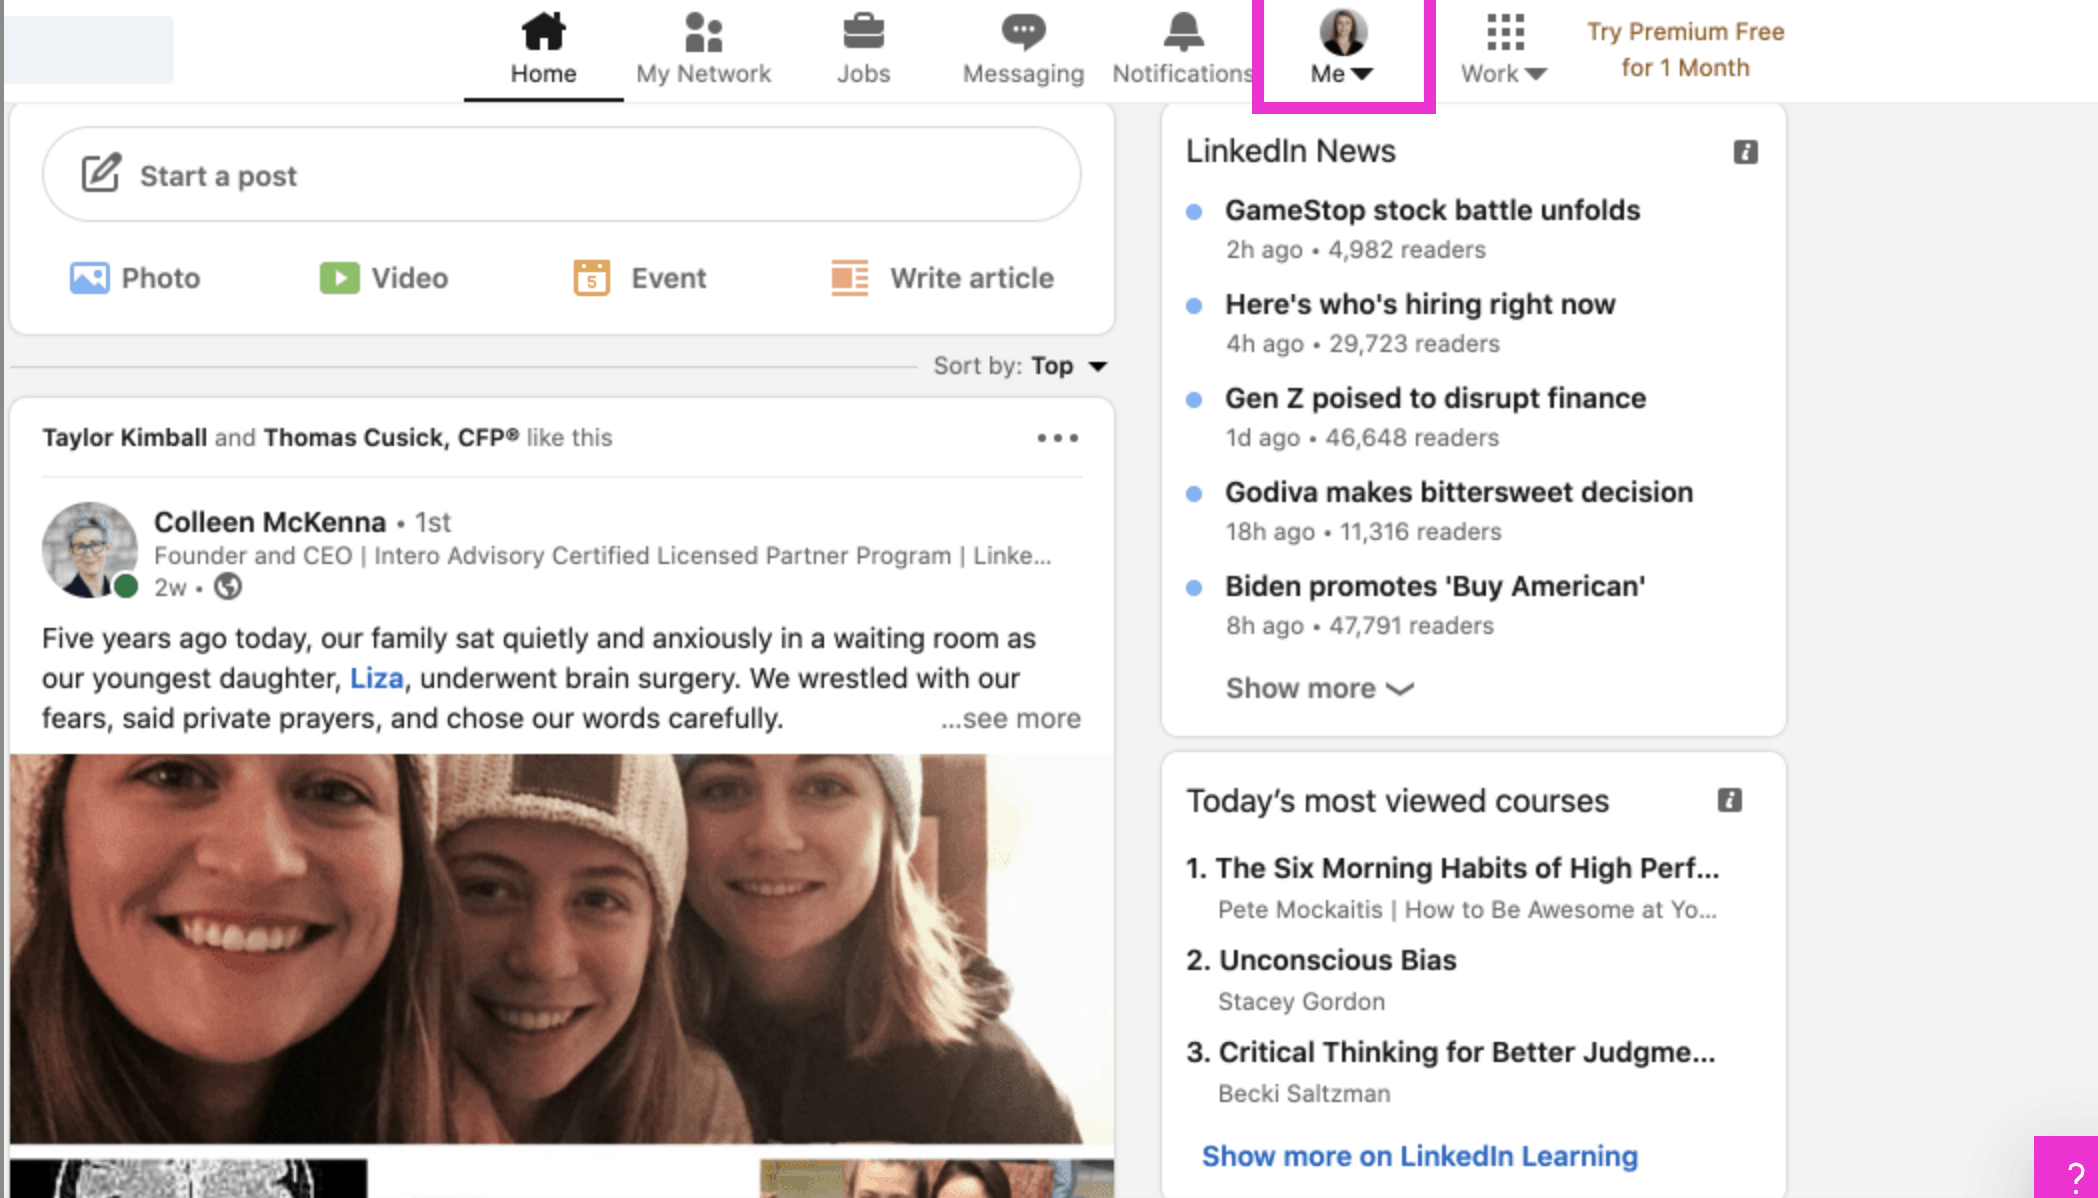Viewport: 2098px width, 1198px height.
Task: Open the Colleen McKenna name link
Action: 270,522
